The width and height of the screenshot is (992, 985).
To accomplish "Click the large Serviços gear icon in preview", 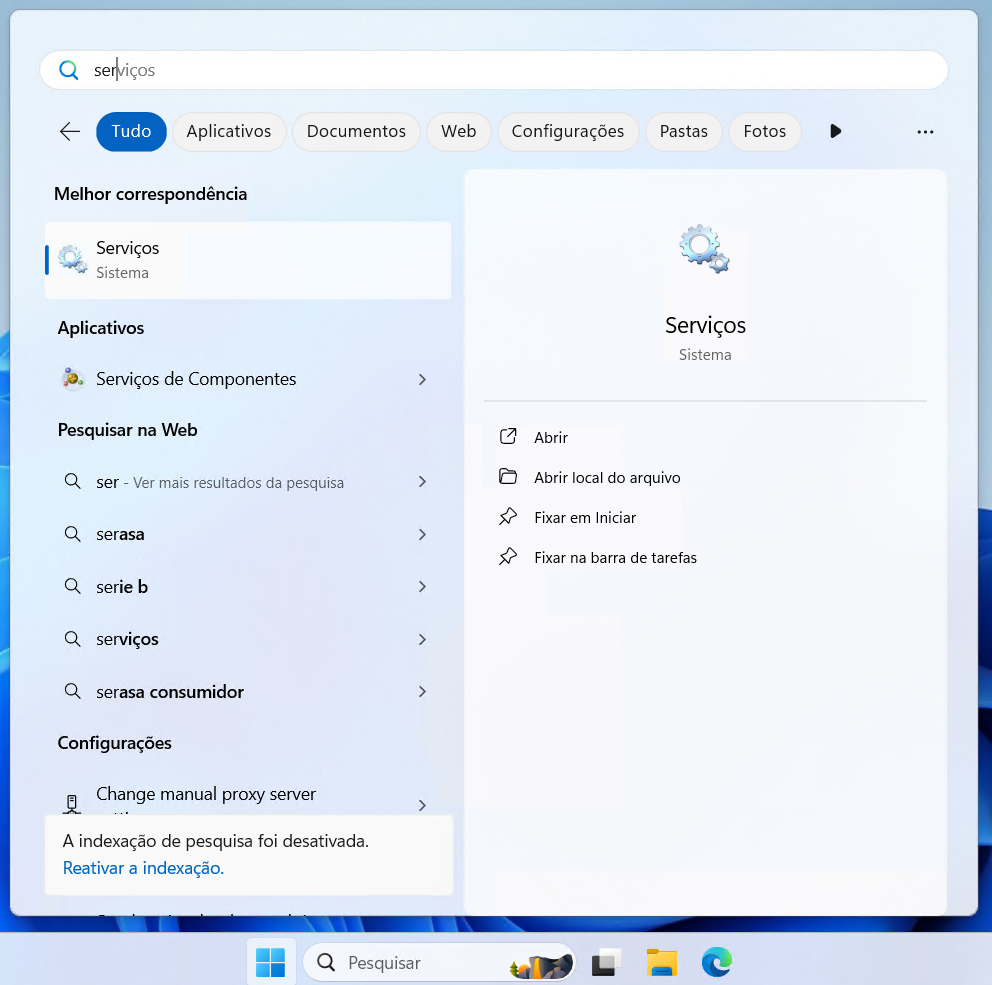I will tap(704, 249).
